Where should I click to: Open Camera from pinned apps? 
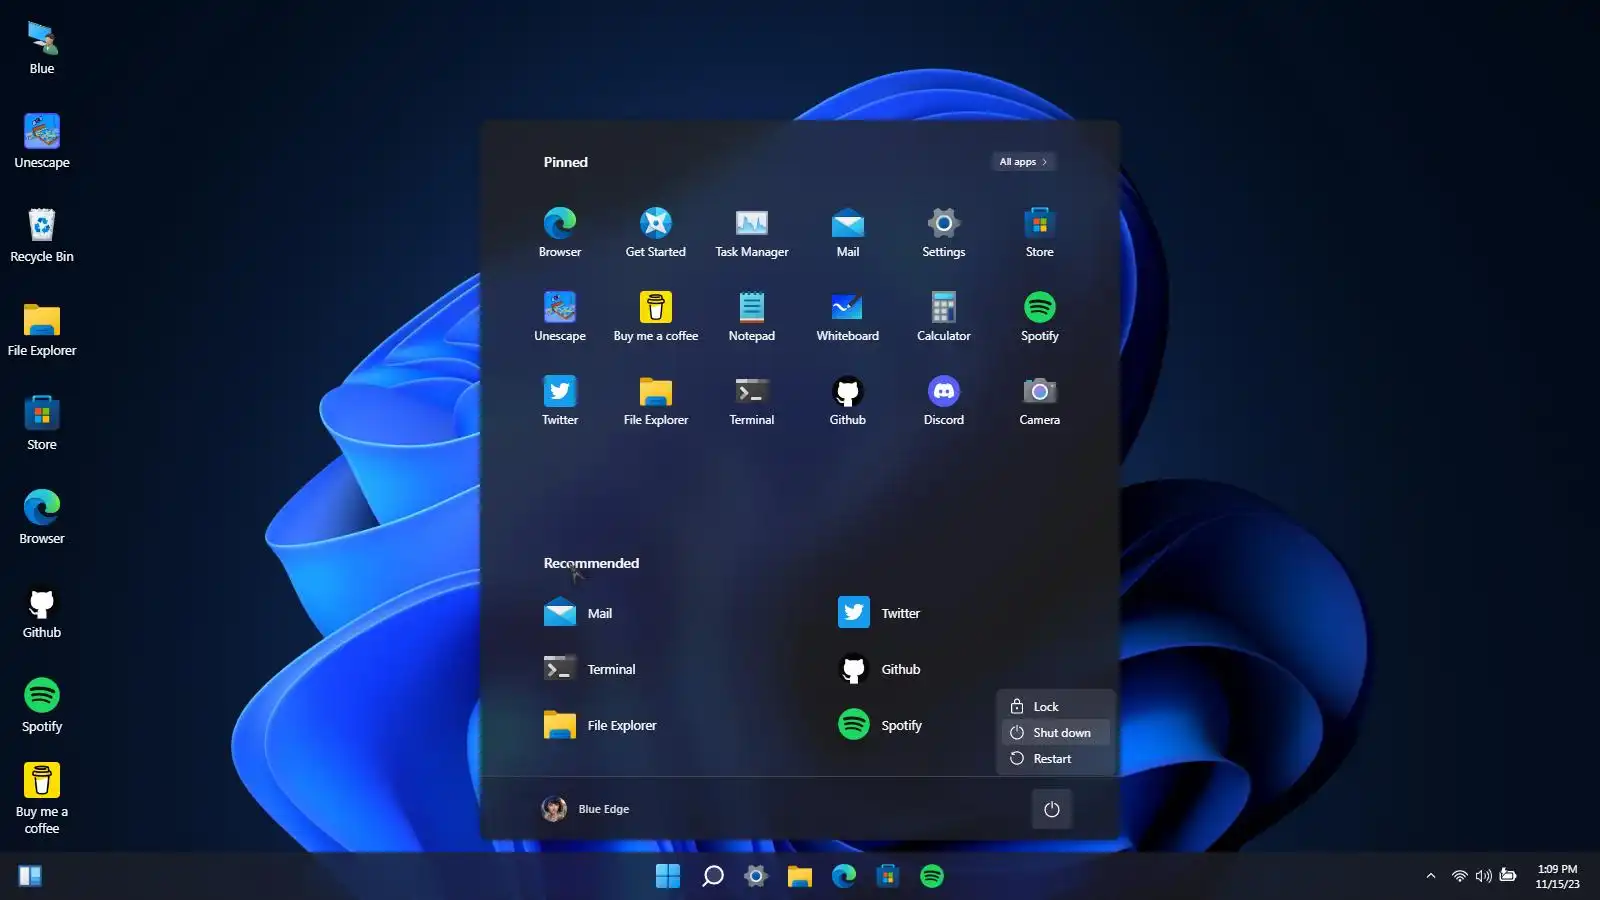click(x=1040, y=400)
